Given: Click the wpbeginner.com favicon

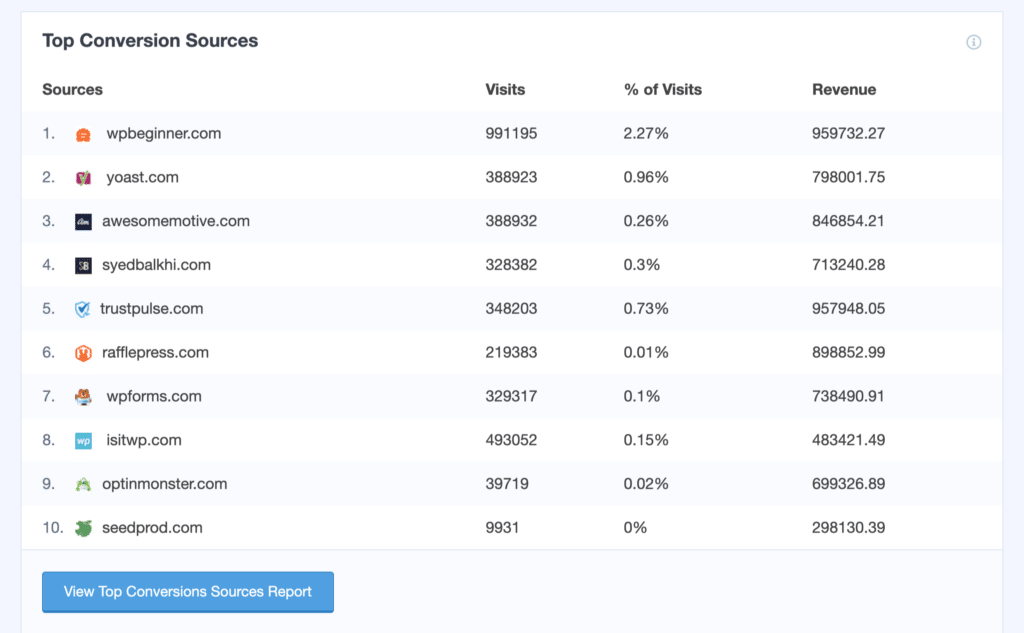Looking at the screenshot, I should click(x=83, y=135).
